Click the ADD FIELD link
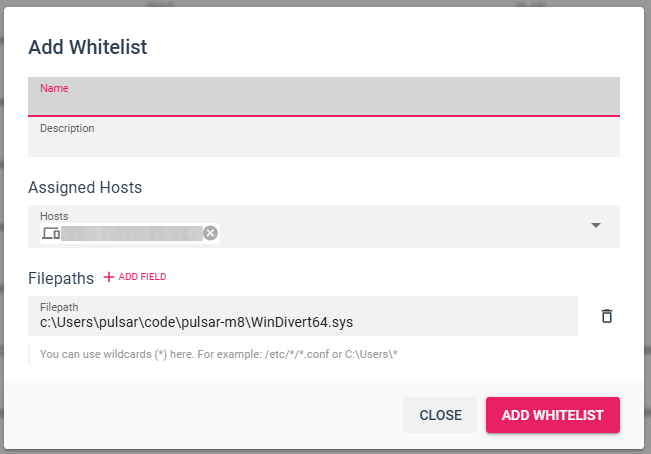Viewport: 651px width, 454px height. [x=142, y=277]
